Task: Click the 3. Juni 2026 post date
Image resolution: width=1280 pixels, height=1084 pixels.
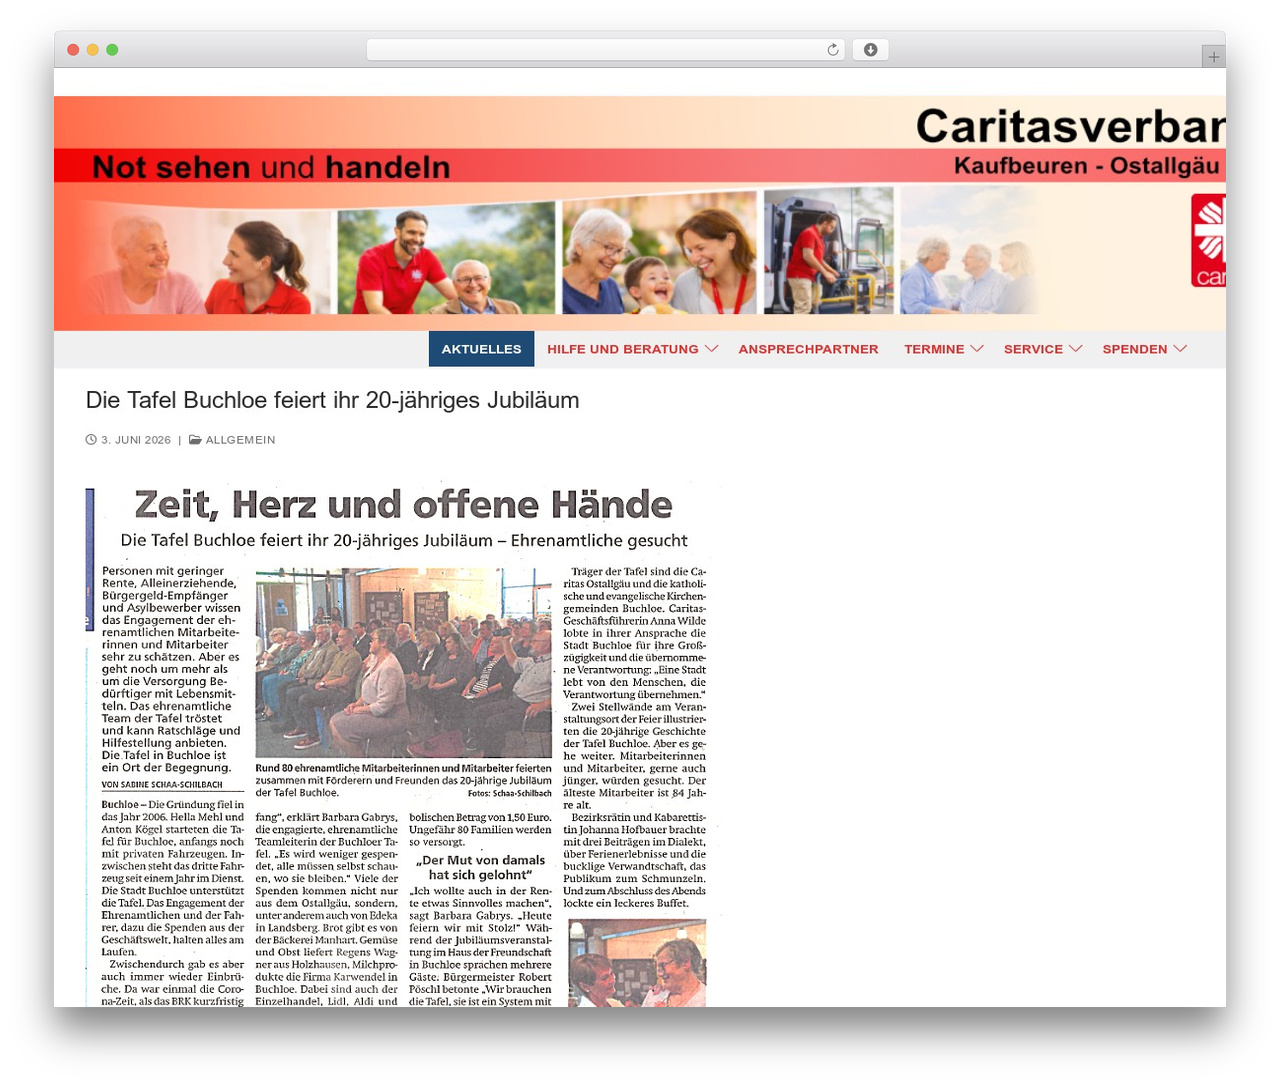Action: (x=136, y=440)
